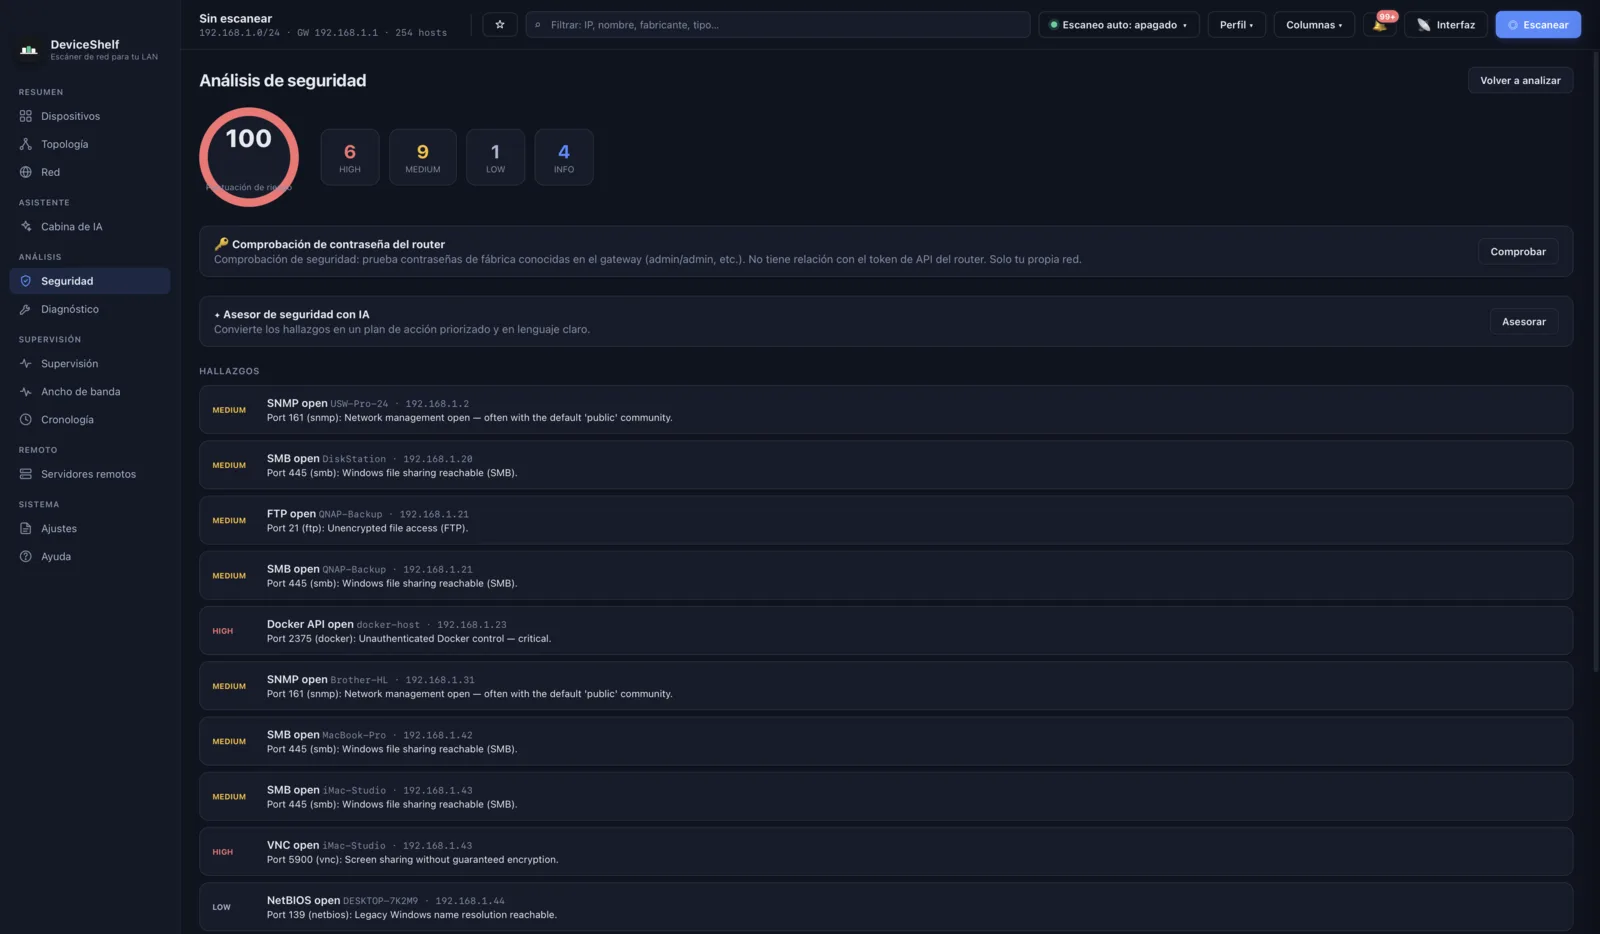Click the Servidores remotos server icon
The image size is (1600, 934).
[x=26, y=474]
